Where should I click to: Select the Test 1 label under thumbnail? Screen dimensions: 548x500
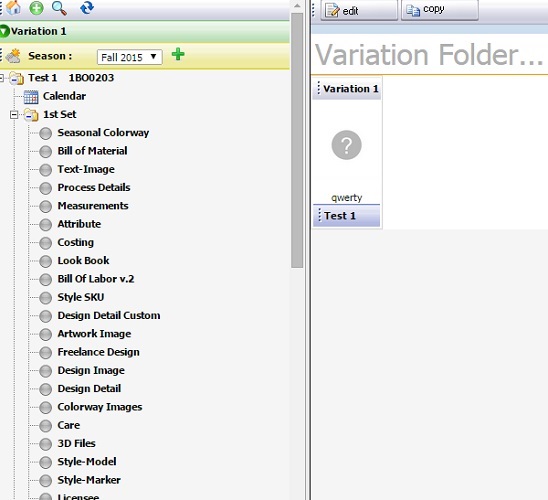click(x=340, y=216)
